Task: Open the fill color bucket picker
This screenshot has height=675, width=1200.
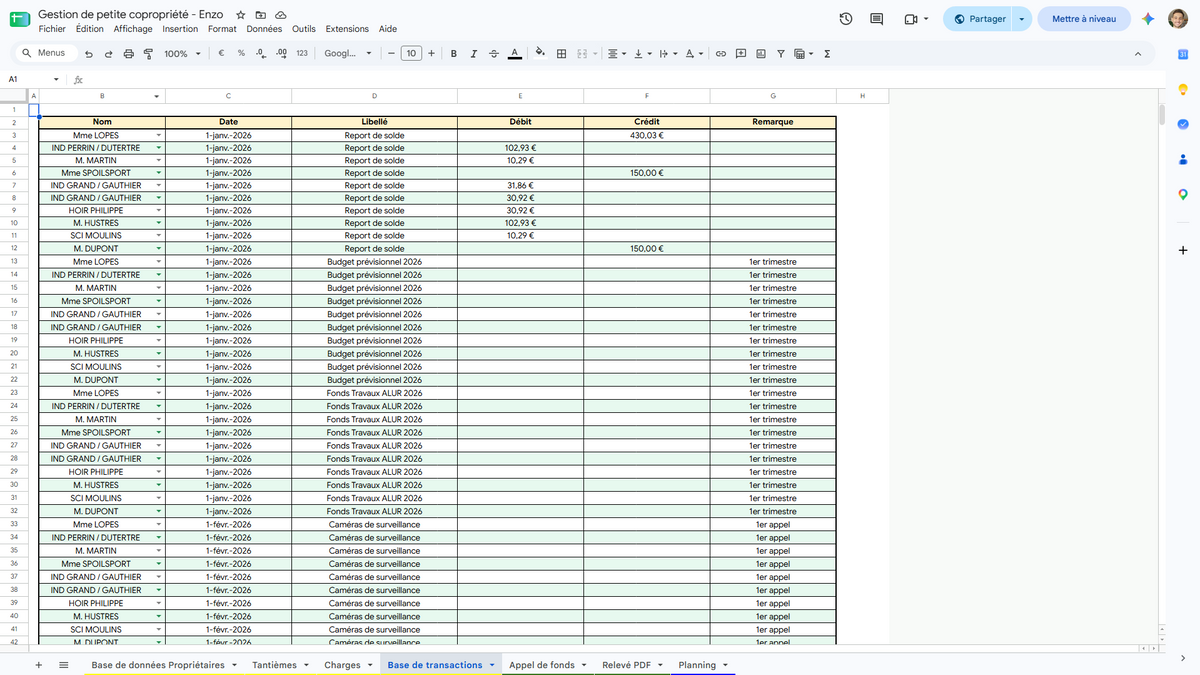Action: click(540, 54)
